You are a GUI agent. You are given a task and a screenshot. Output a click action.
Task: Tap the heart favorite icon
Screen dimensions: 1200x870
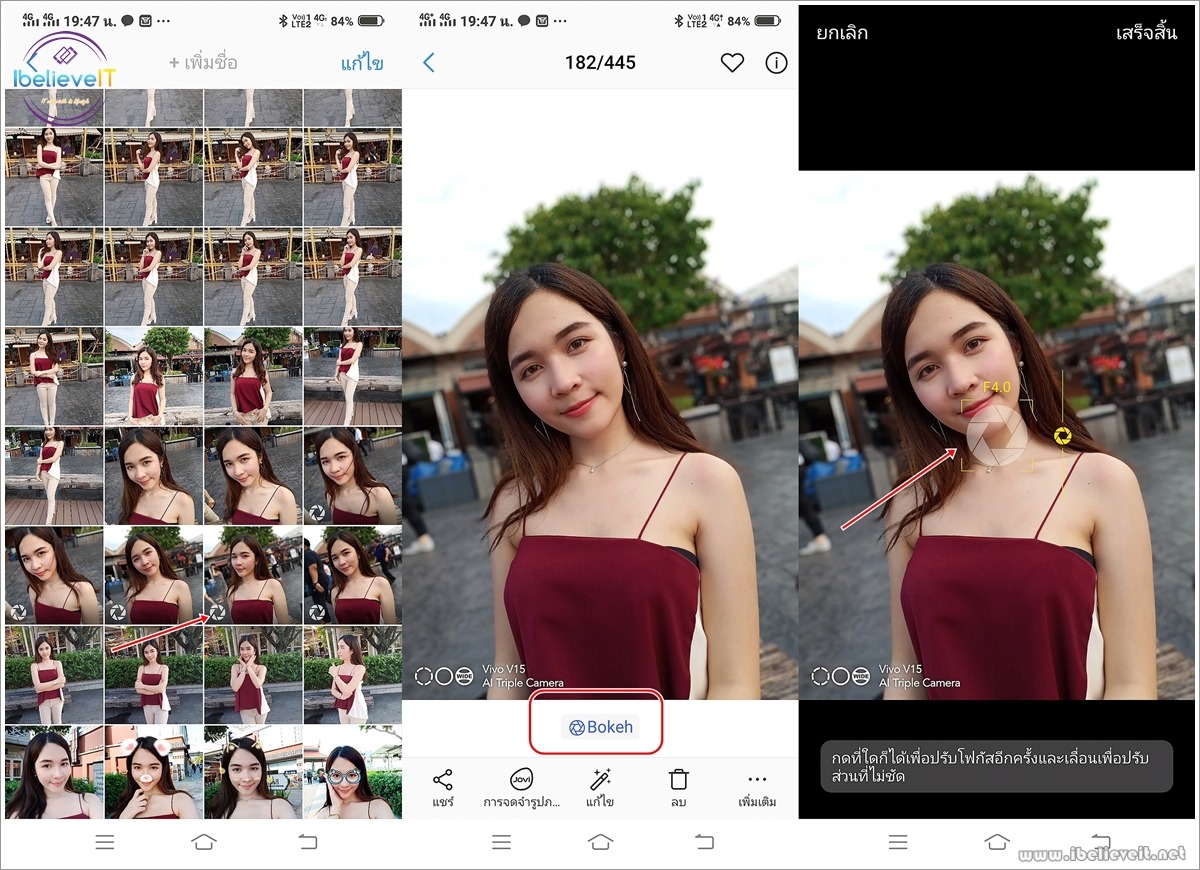coord(732,63)
